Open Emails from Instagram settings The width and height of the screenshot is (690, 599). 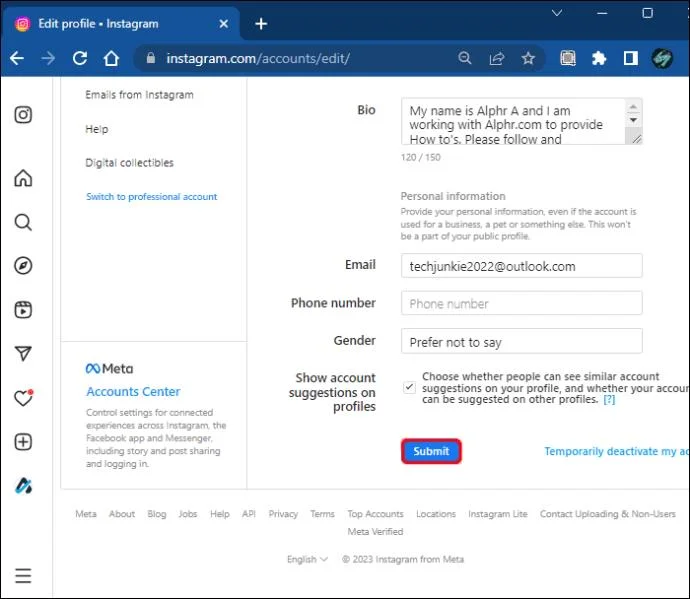click(x=139, y=95)
